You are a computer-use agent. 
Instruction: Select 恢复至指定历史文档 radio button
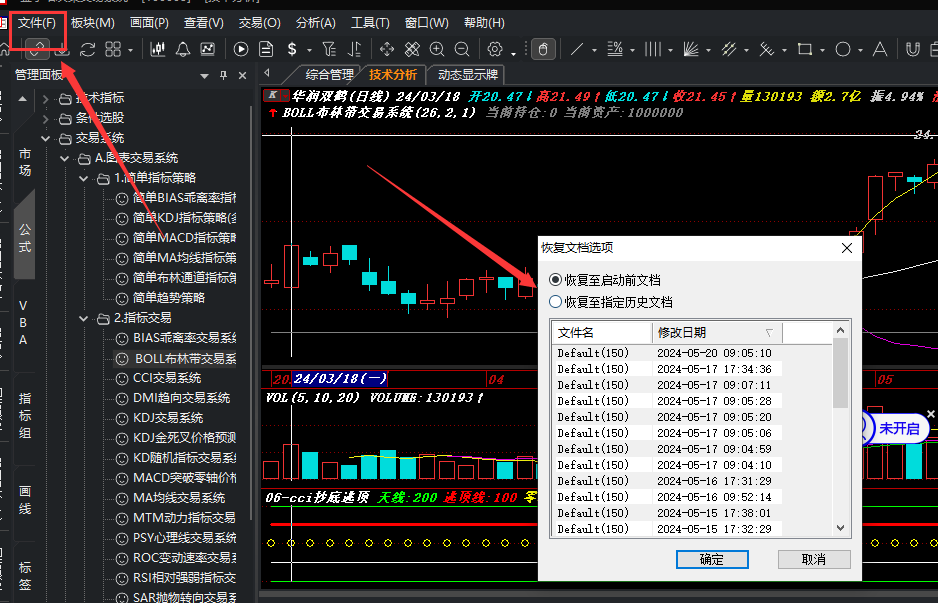[x=556, y=302]
